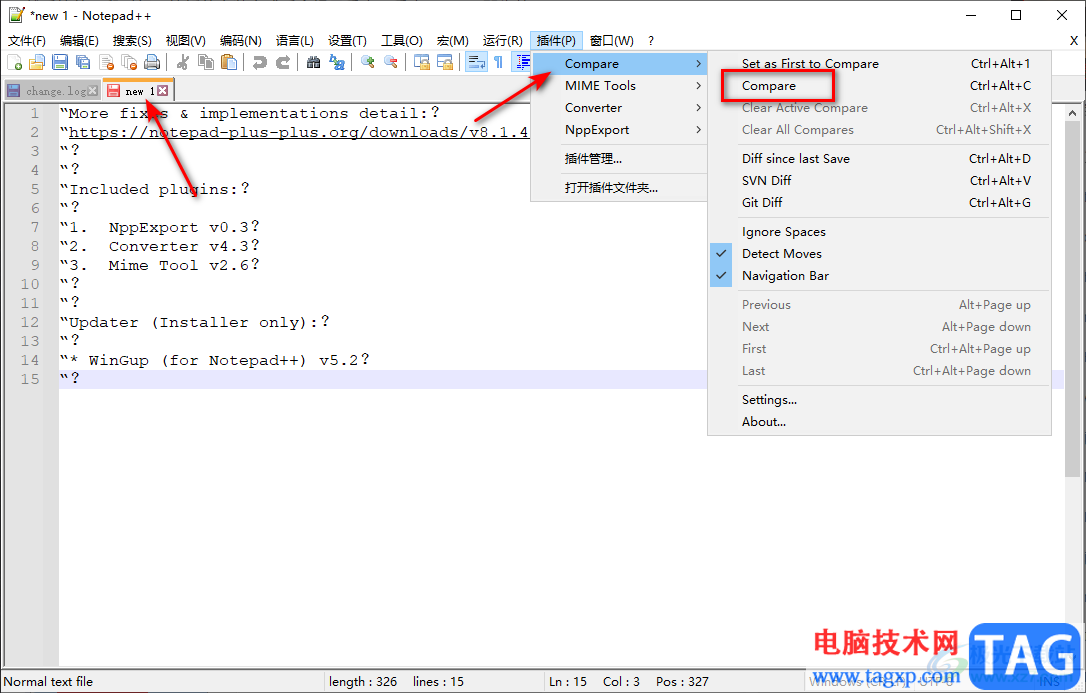Toggle Show All Characters pilcrow icon
This screenshot has width=1086, height=693.
pyautogui.click(x=498, y=63)
